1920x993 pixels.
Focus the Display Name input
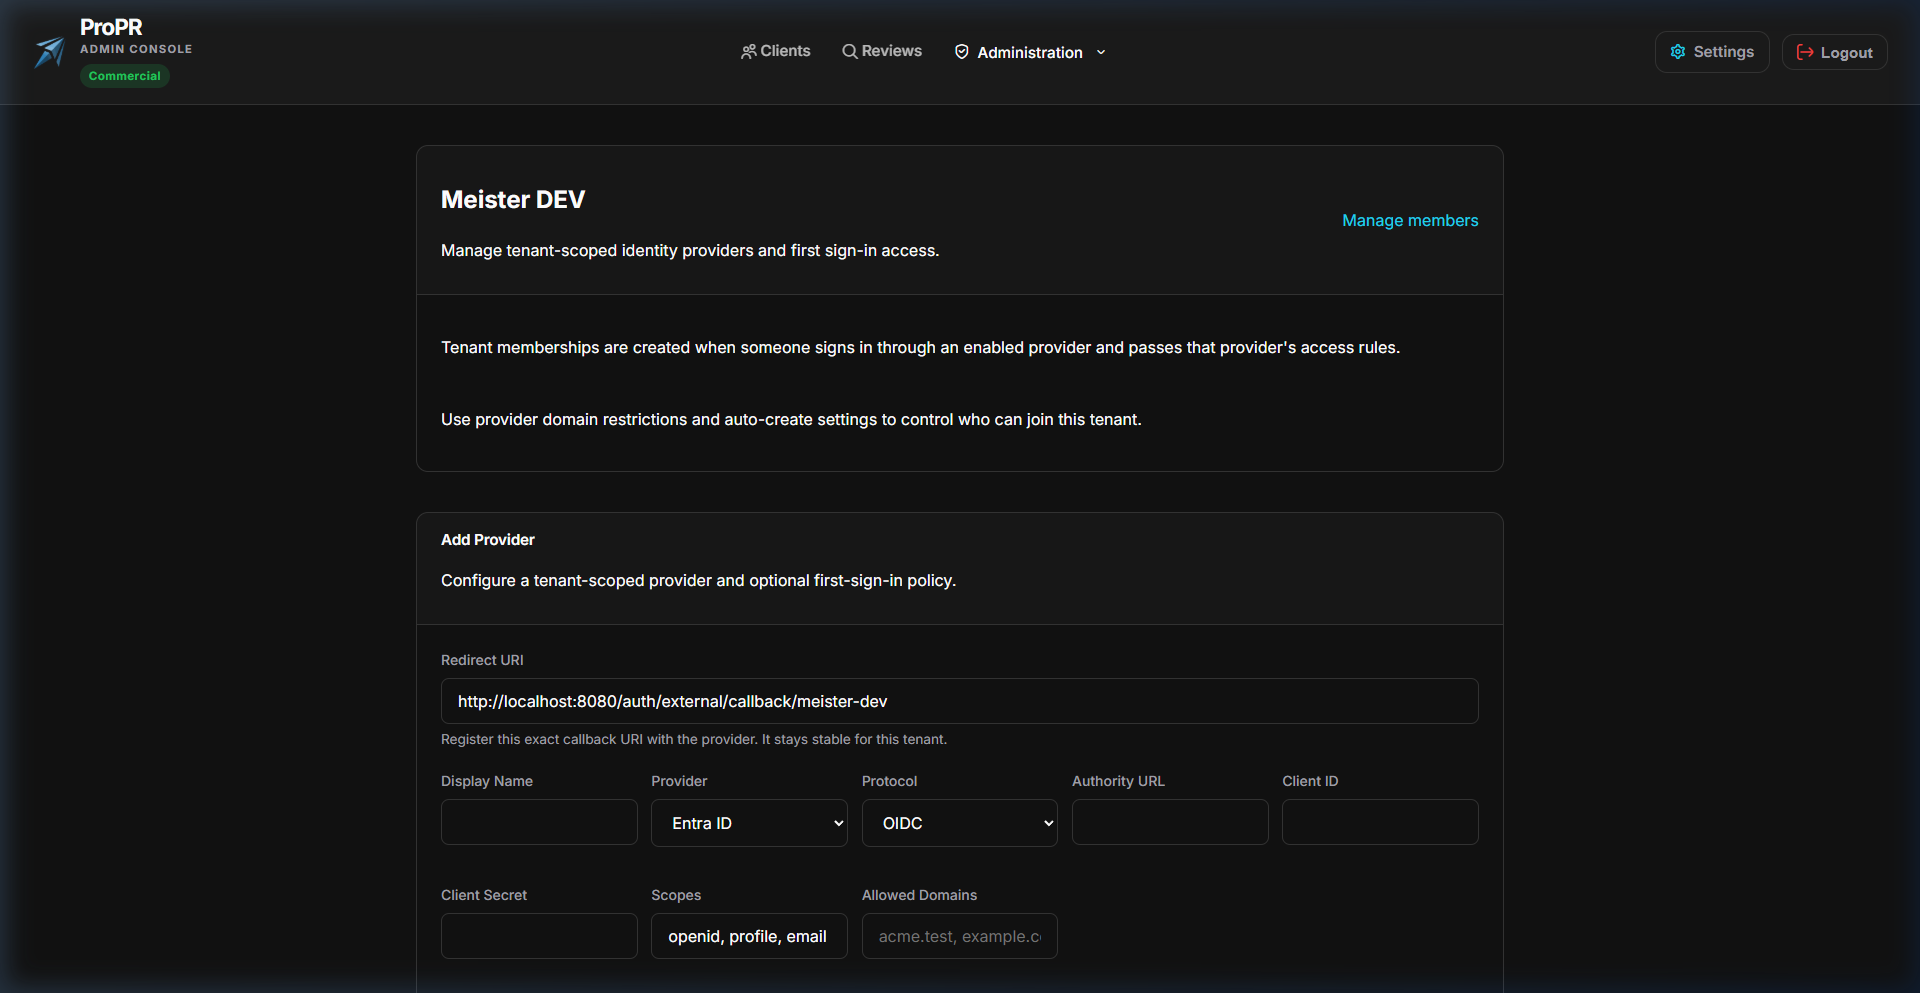pos(539,822)
